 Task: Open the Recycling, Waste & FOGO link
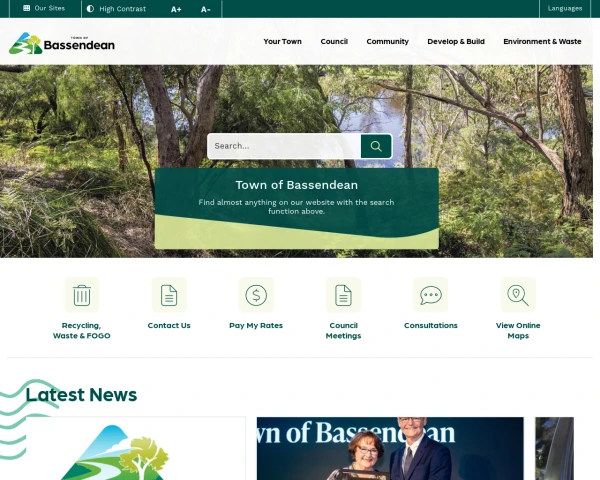point(82,330)
